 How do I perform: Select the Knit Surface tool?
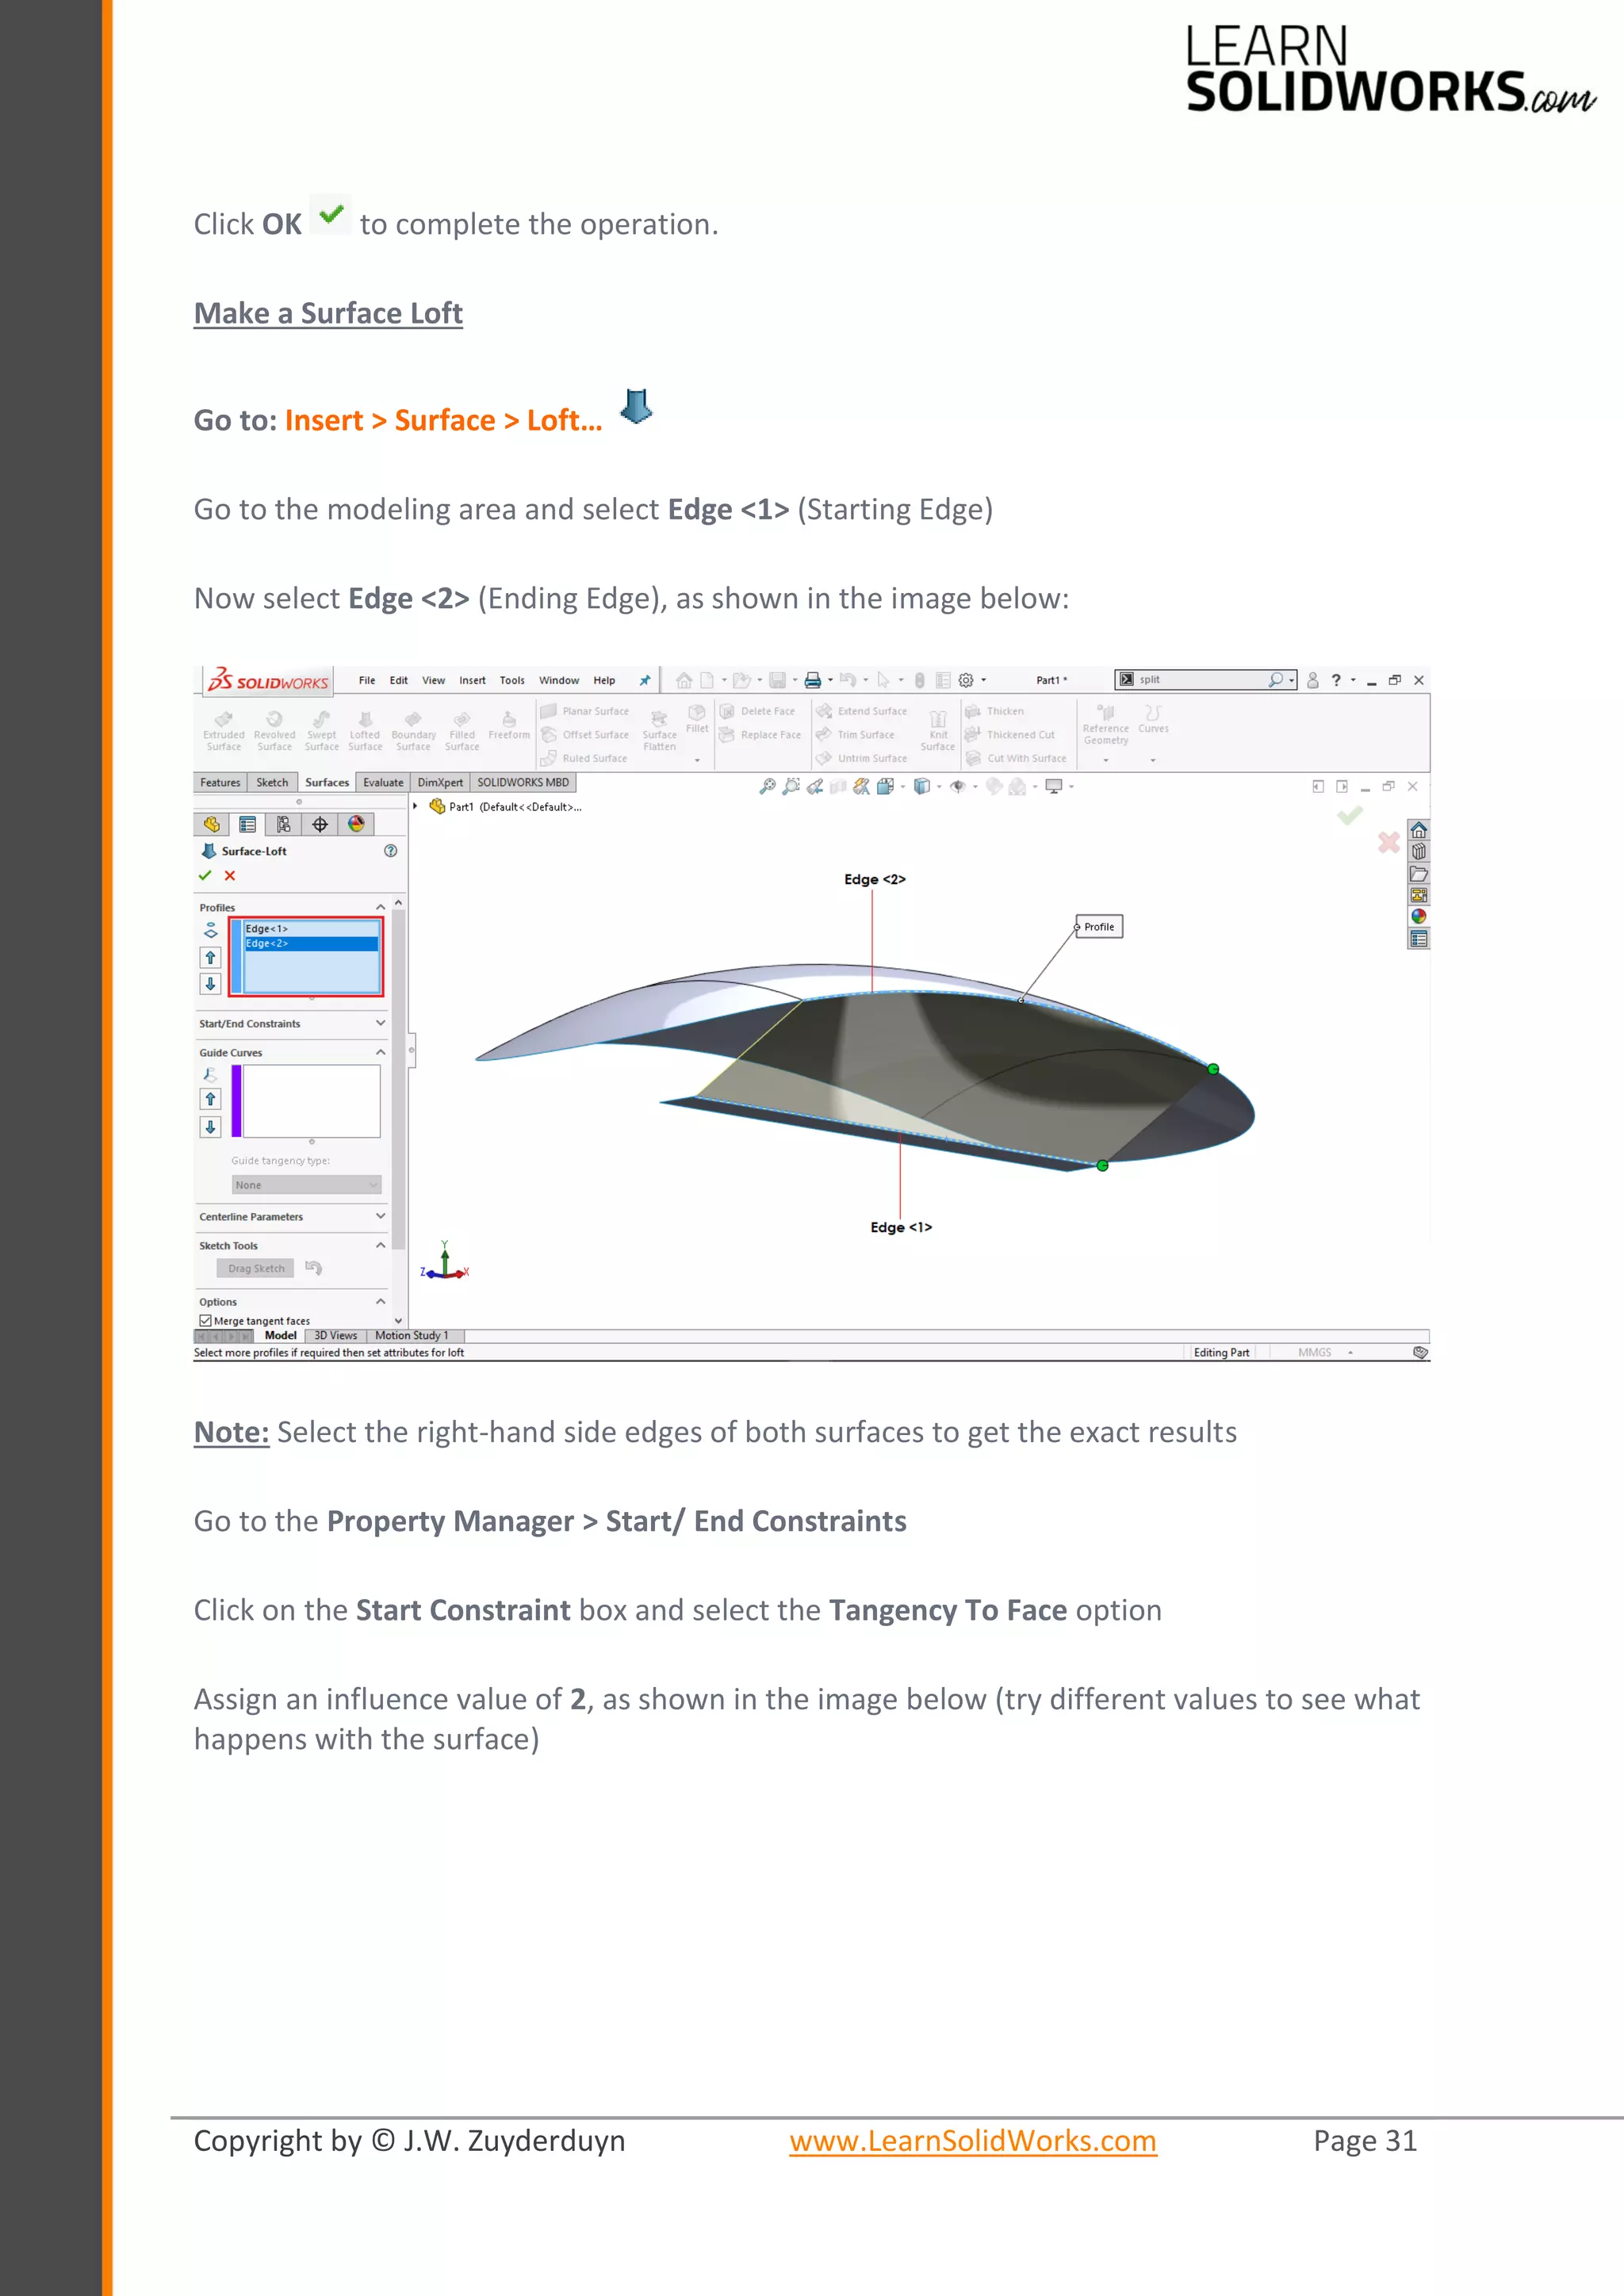pyautogui.click(x=938, y=731)
